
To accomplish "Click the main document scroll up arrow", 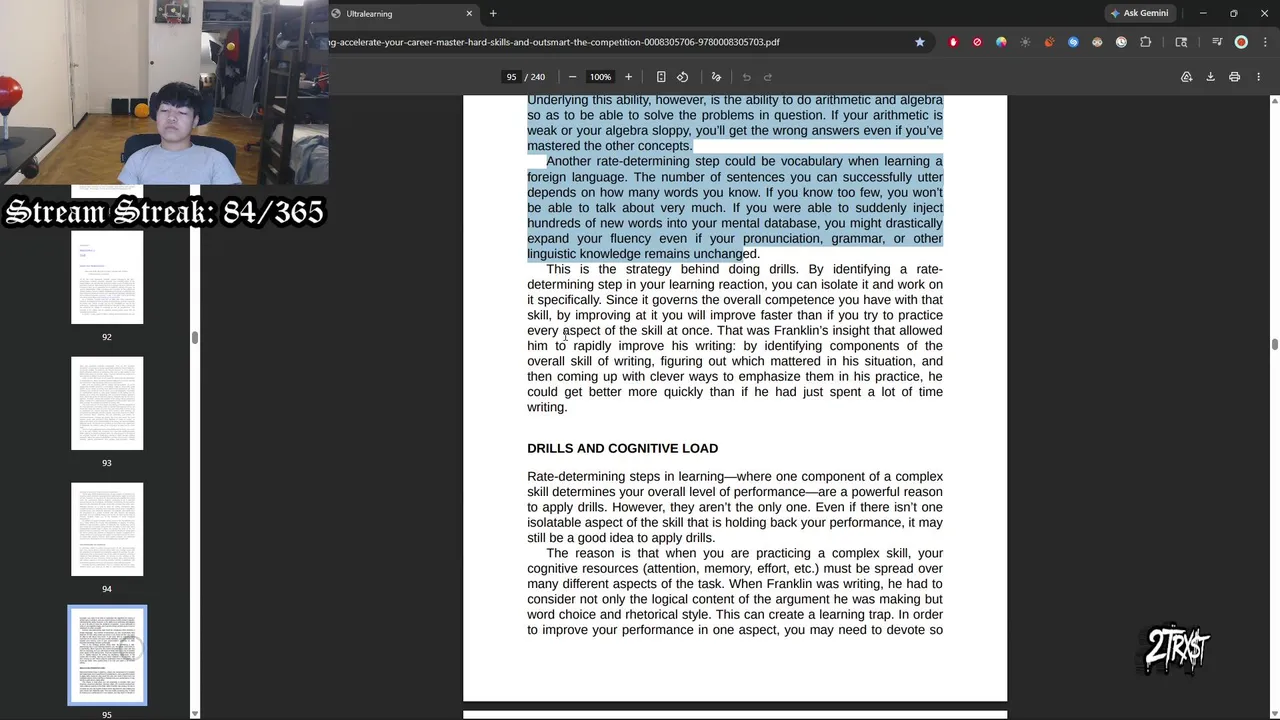I will coord(1274,101).
